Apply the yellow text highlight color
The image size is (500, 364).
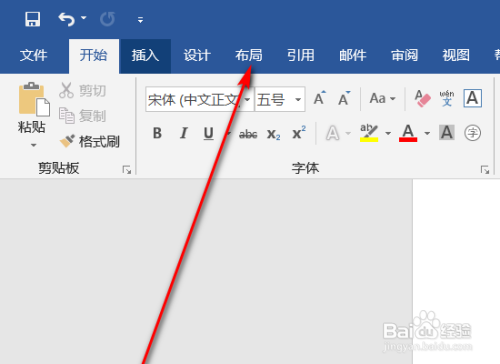369,133
